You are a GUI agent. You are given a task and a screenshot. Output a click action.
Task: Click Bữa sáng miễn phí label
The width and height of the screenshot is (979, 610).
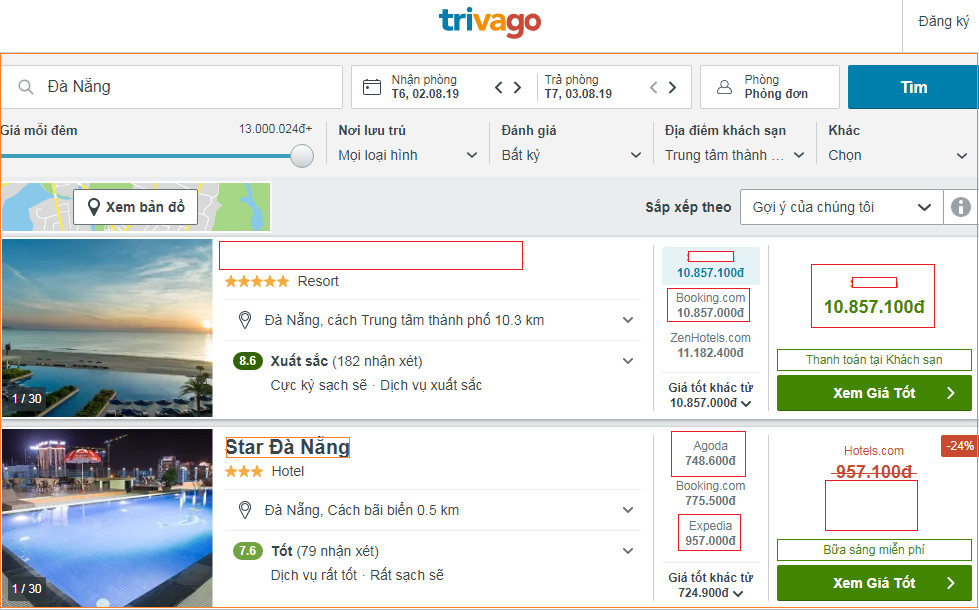click(873, 549)
